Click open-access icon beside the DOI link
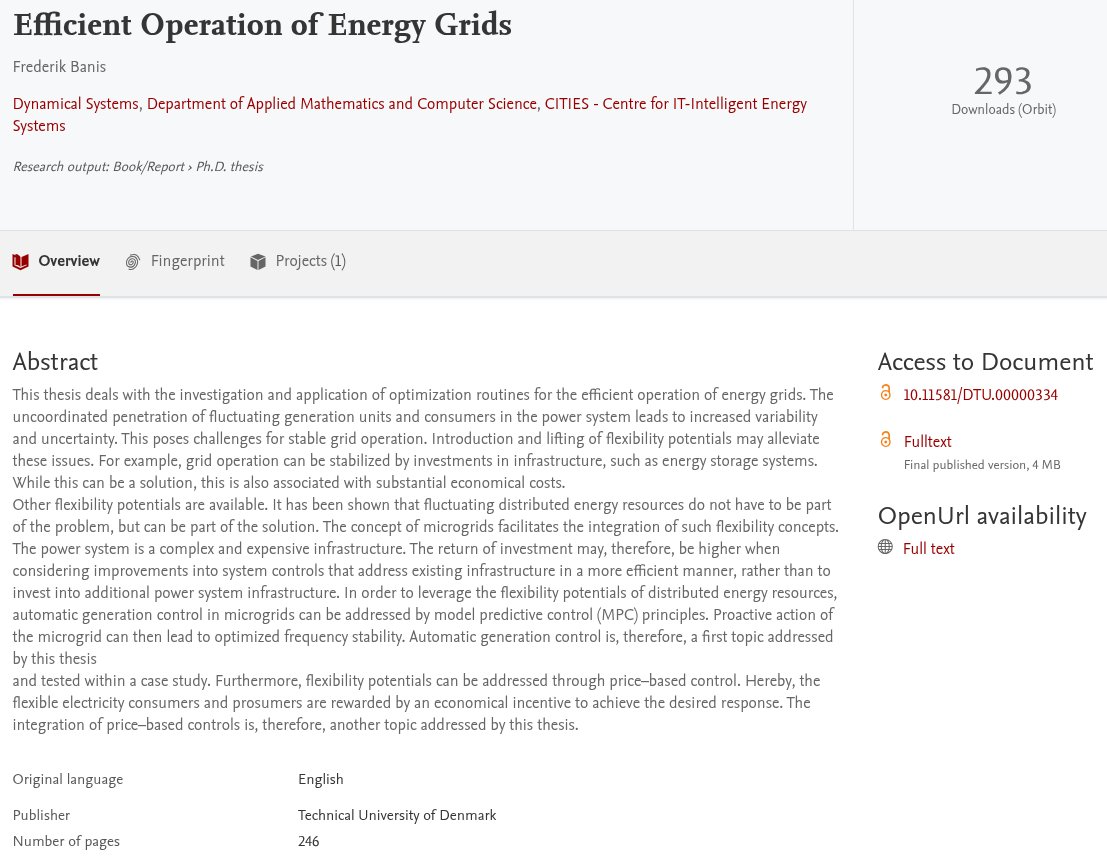 [x=886, y=394]
